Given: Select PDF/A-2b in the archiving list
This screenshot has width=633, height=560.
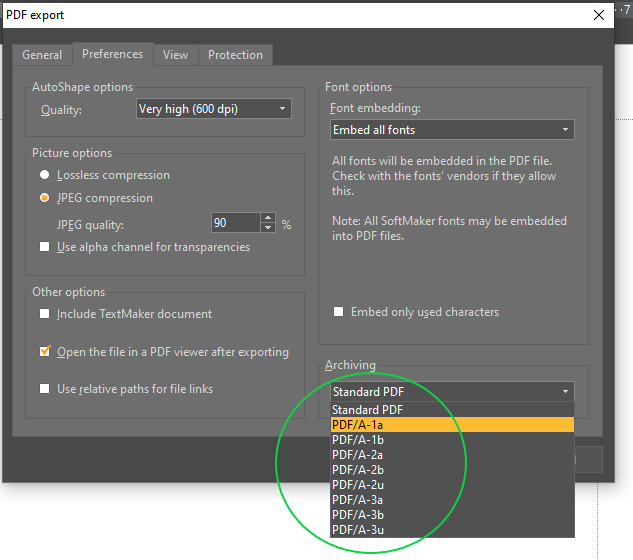Looking at the screenshot, I should click(x=452, y=469).
